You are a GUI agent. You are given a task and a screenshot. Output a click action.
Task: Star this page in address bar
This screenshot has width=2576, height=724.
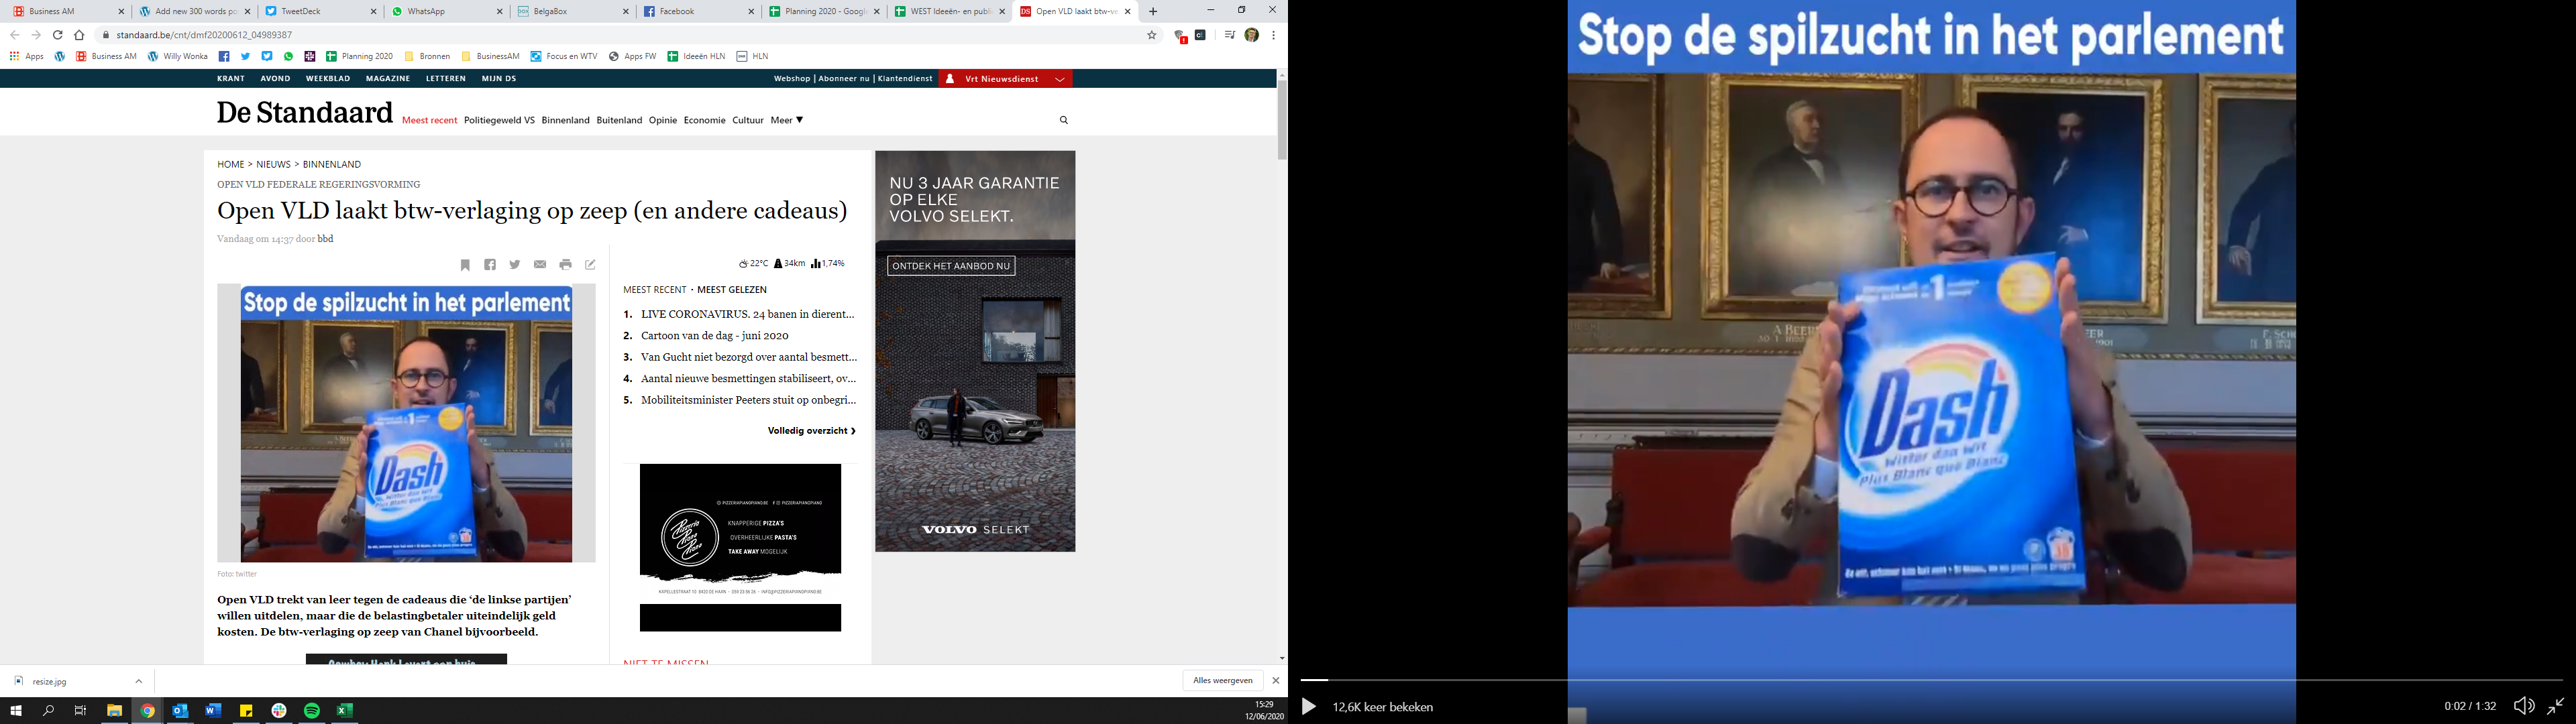pyautogui.click(x=1151, y=35)
